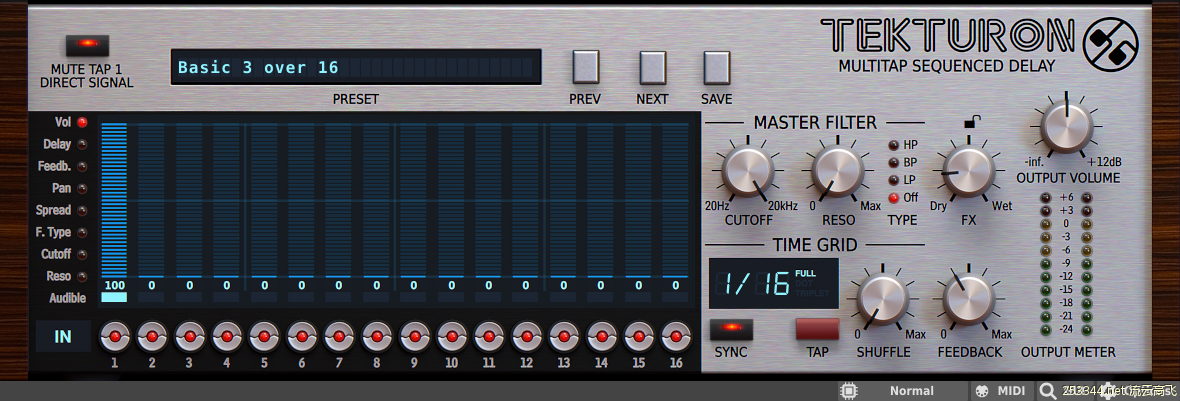Click the tap 1 volume bar slider
This screenshot has width=1180, height=401.
(x=114, y=200)
